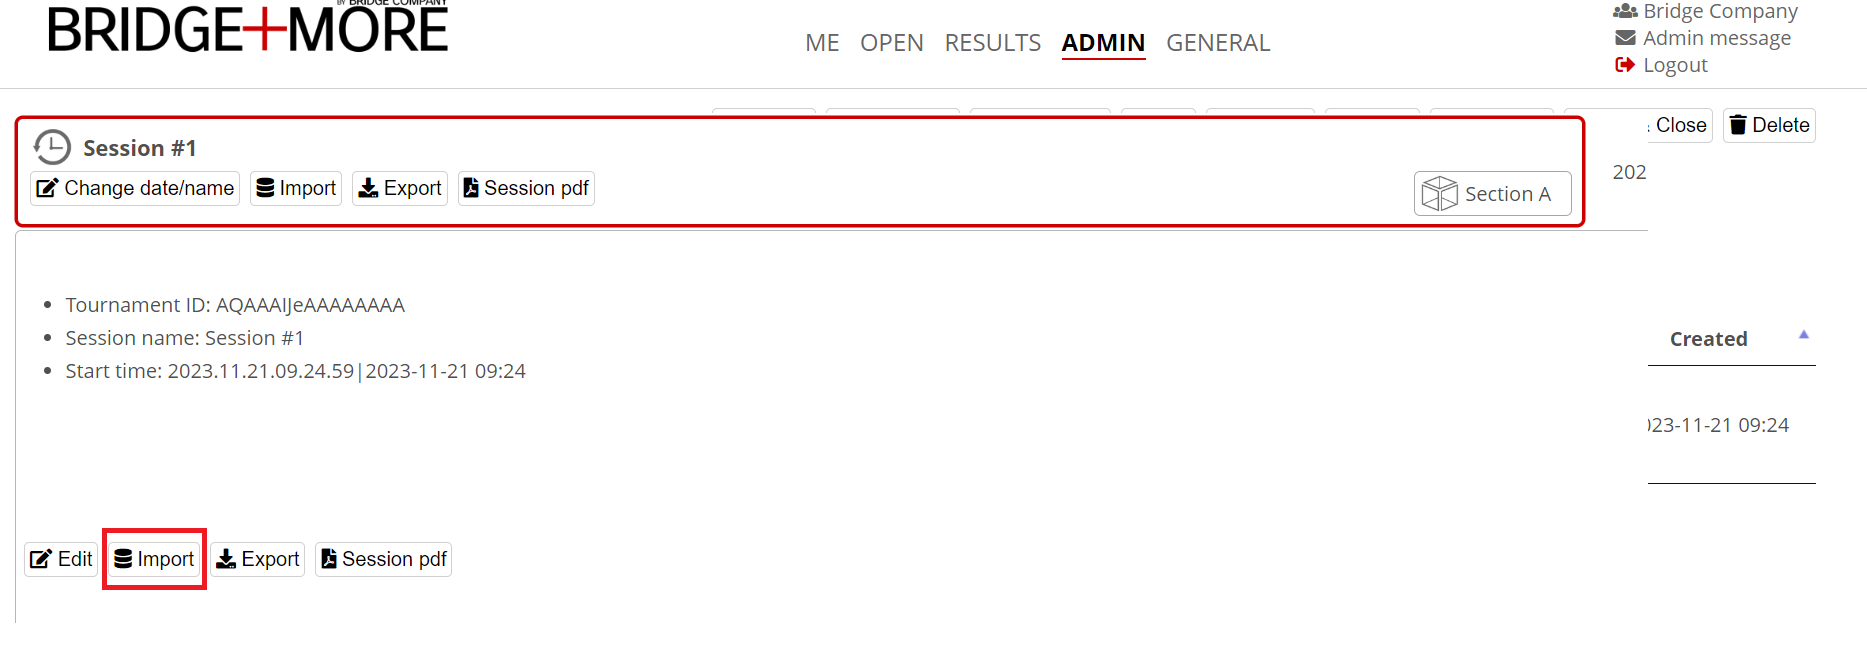Click the Section A button
Image resolution: width=1867 pixels, height=648 pixels.
tap(1492, 193)
